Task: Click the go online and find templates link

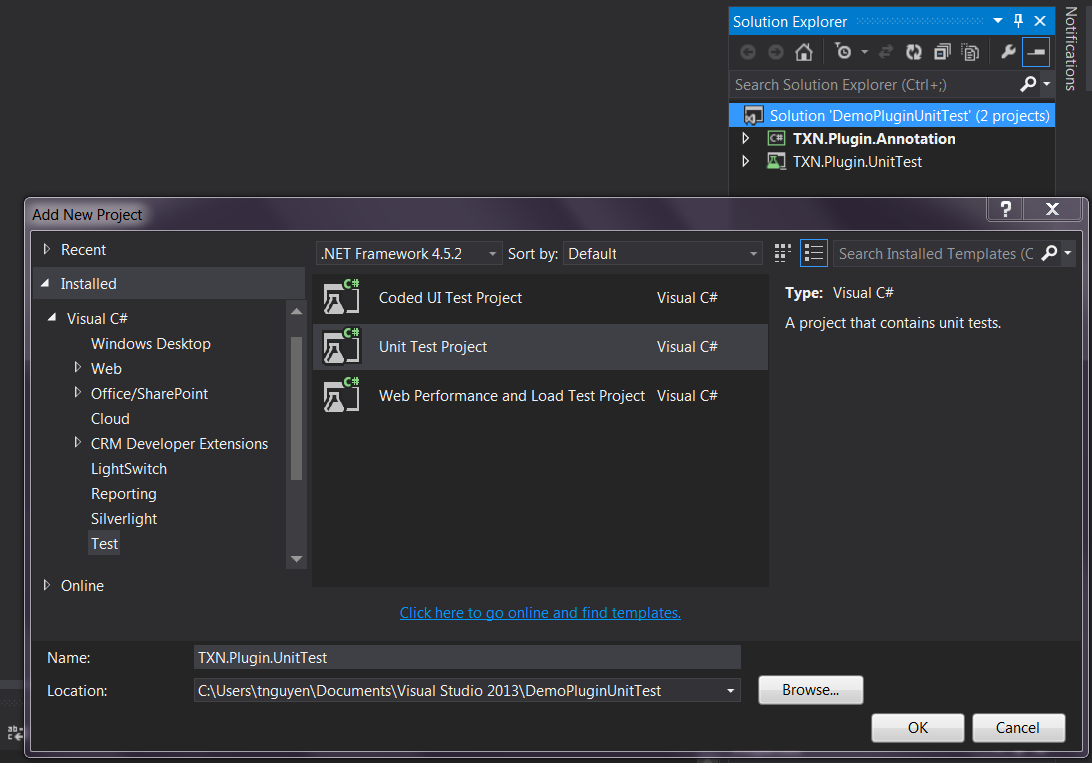Action: coord(540,613)
